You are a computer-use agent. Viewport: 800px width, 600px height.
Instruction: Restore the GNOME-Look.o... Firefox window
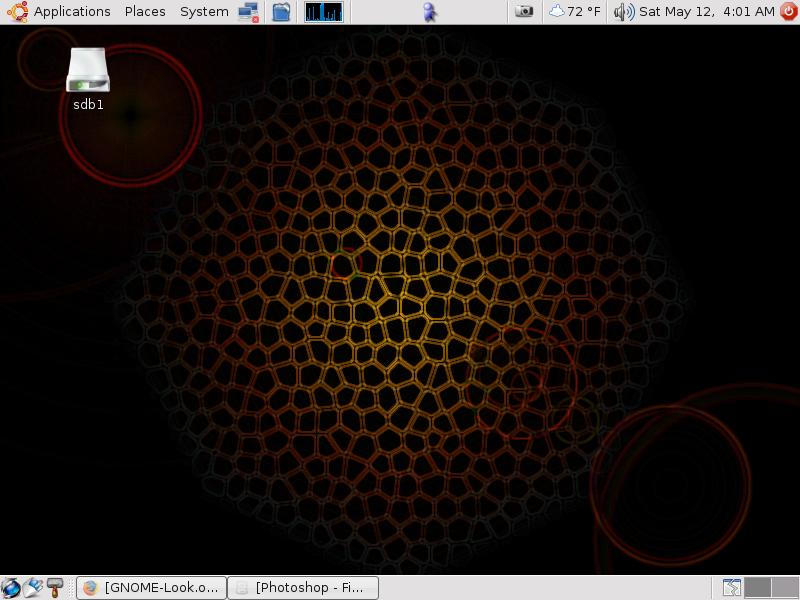152,588
